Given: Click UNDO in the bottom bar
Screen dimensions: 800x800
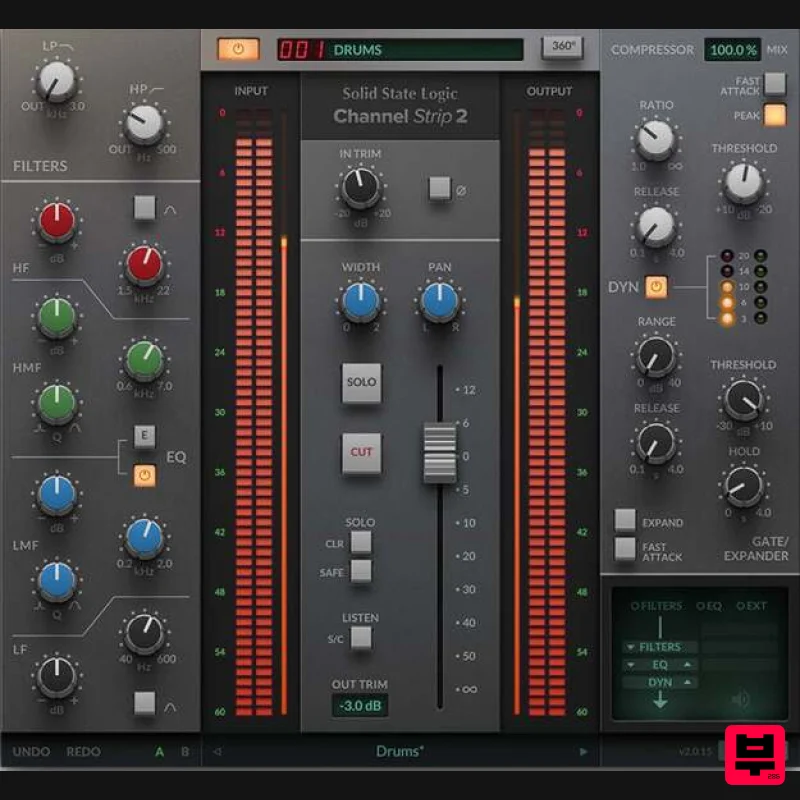Looking at the screenshot, I should 31,752.
